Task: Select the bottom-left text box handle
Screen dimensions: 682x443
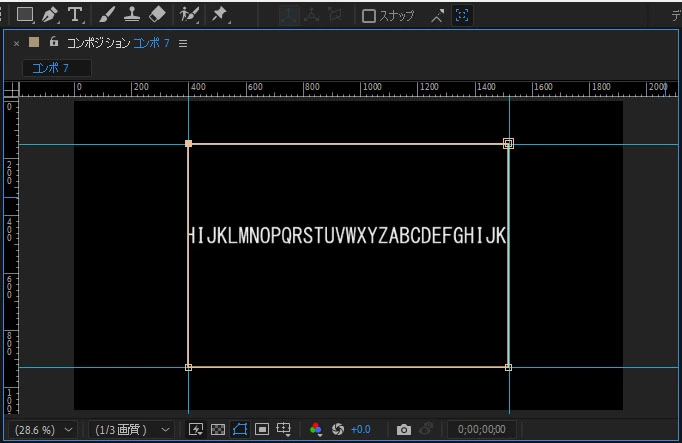Action: click(x=188, y=367)
